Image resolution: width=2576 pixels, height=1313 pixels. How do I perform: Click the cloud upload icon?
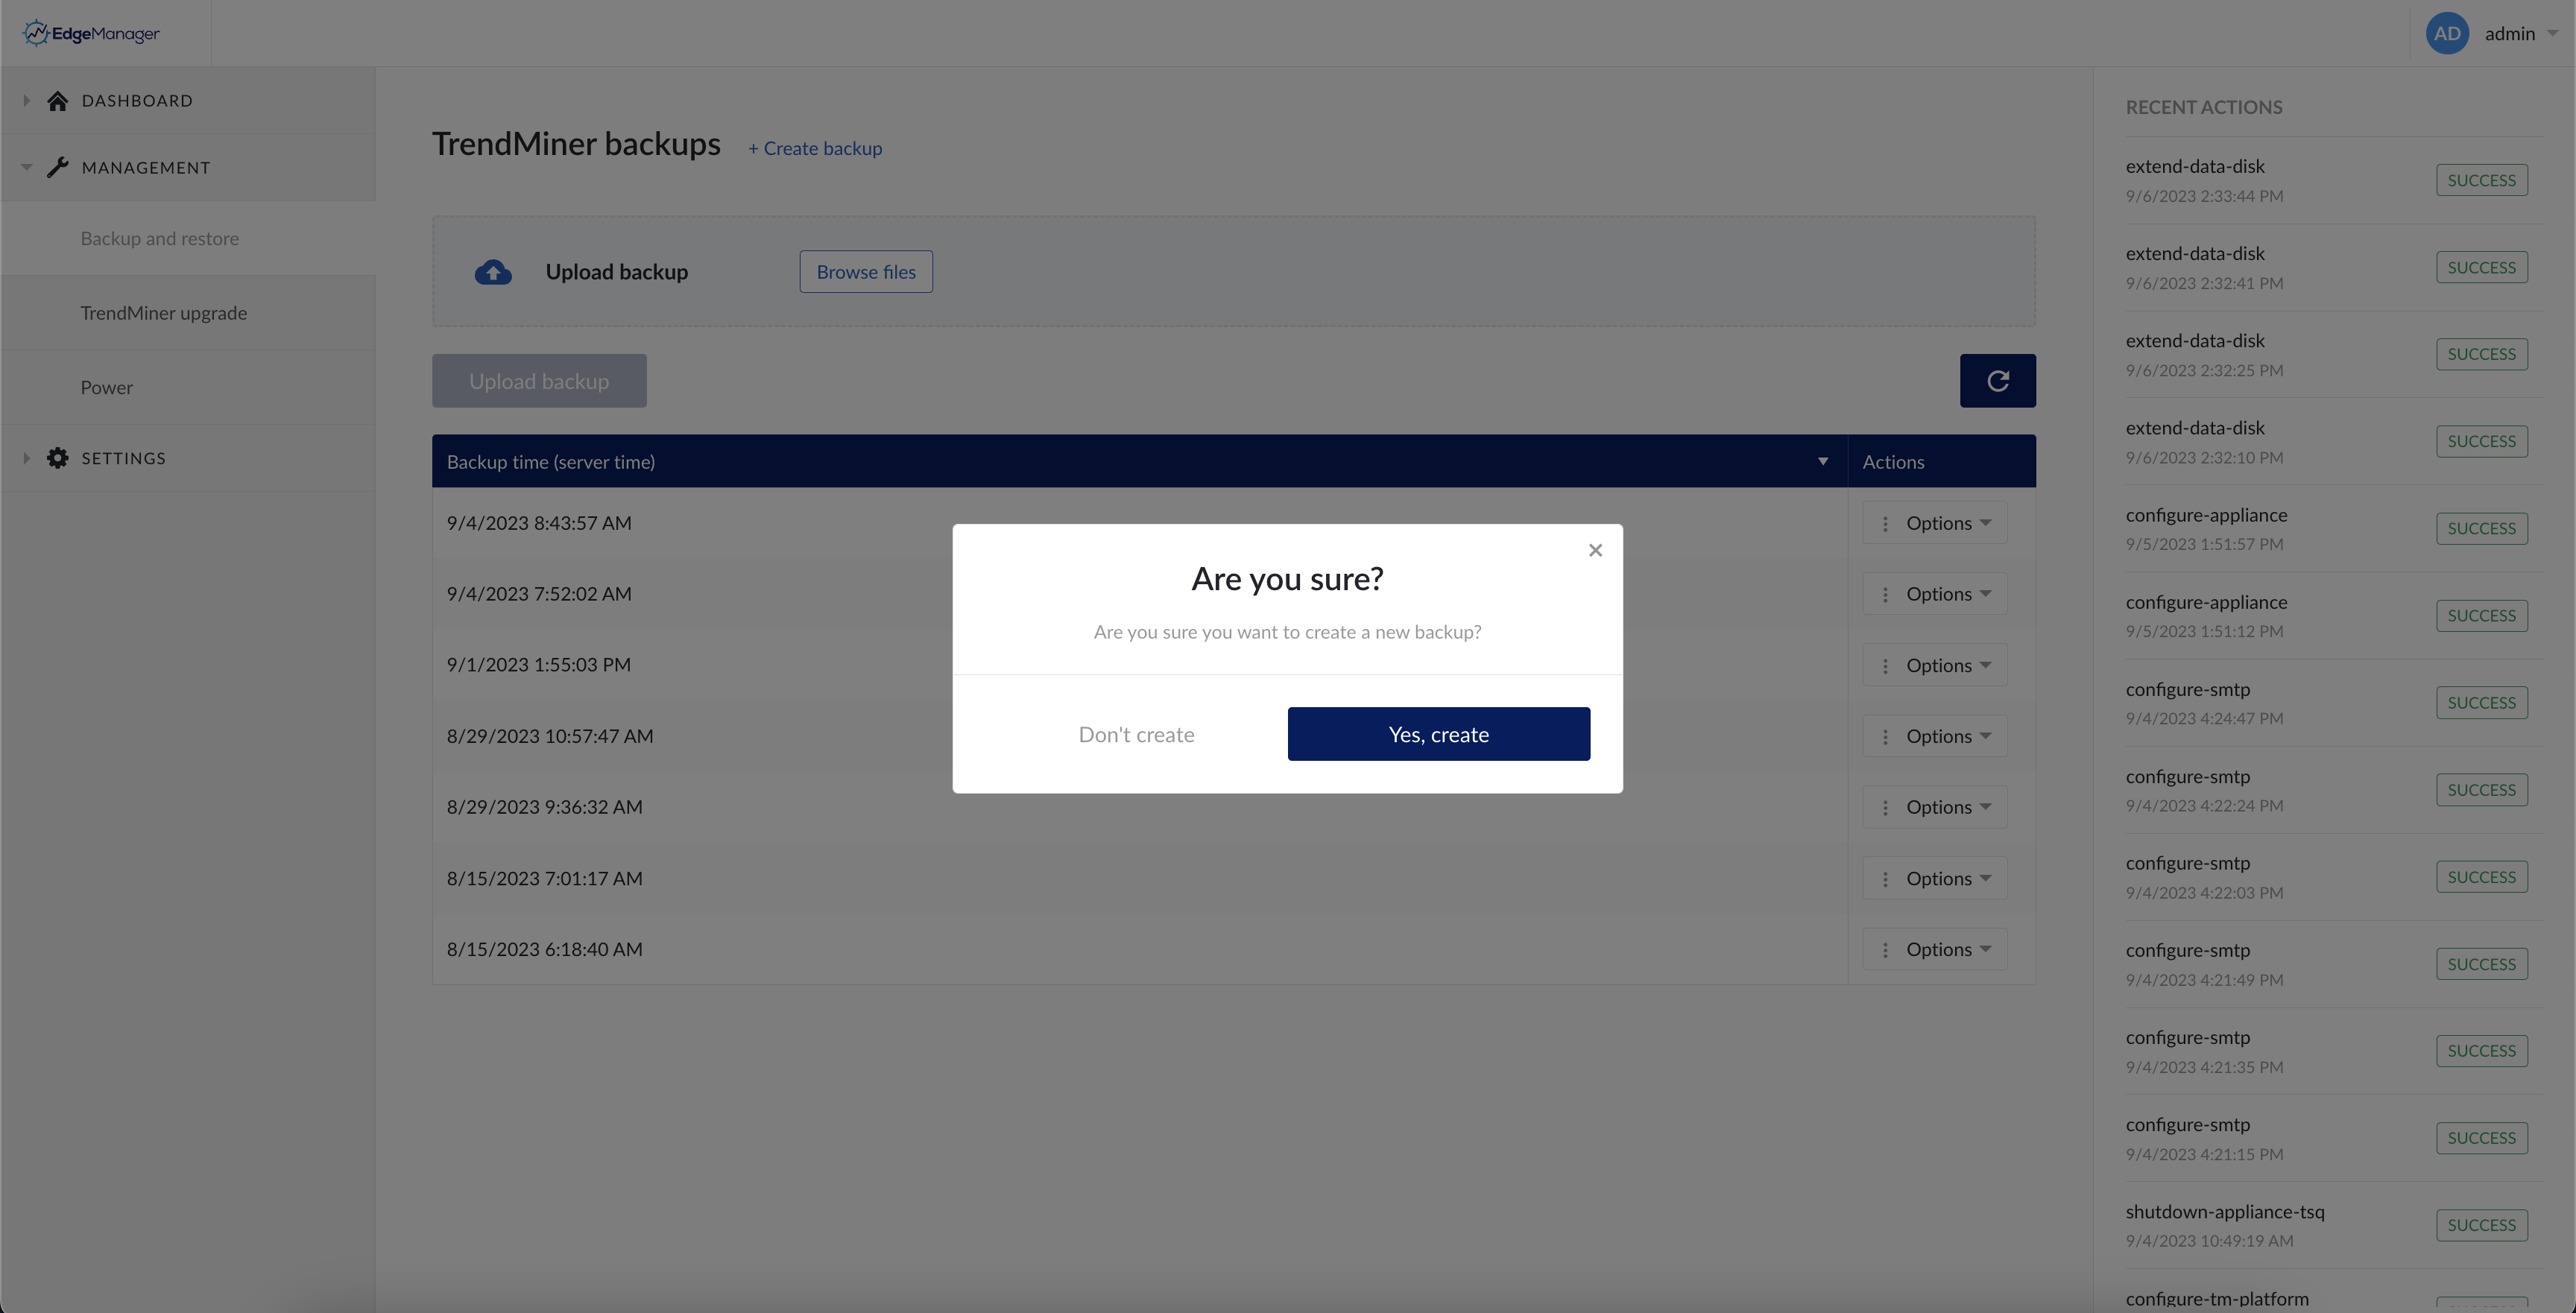pos(493,272)
